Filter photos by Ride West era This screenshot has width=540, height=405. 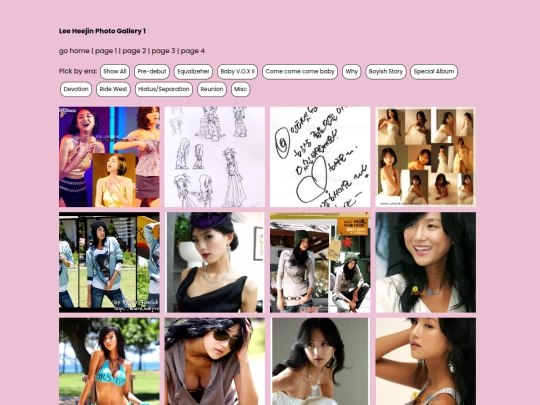(x=113, y=89)
